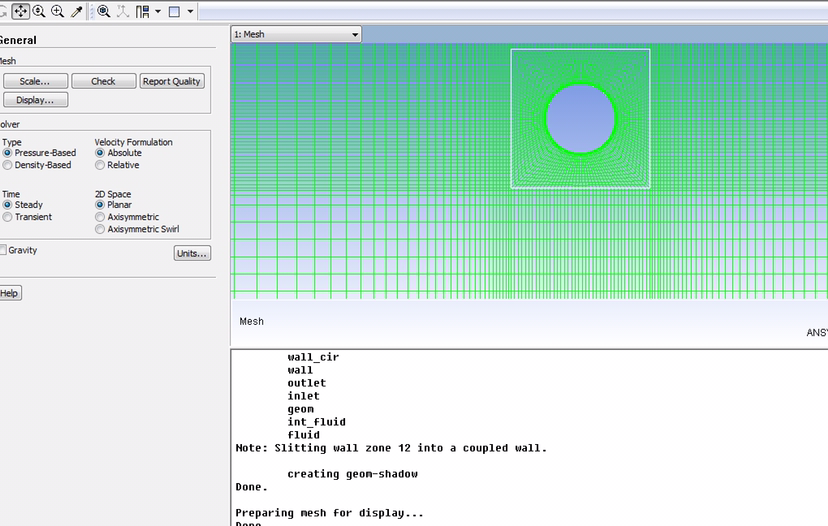Select Relative velocity formulation

pyautogui.click(x=100, y=165)
